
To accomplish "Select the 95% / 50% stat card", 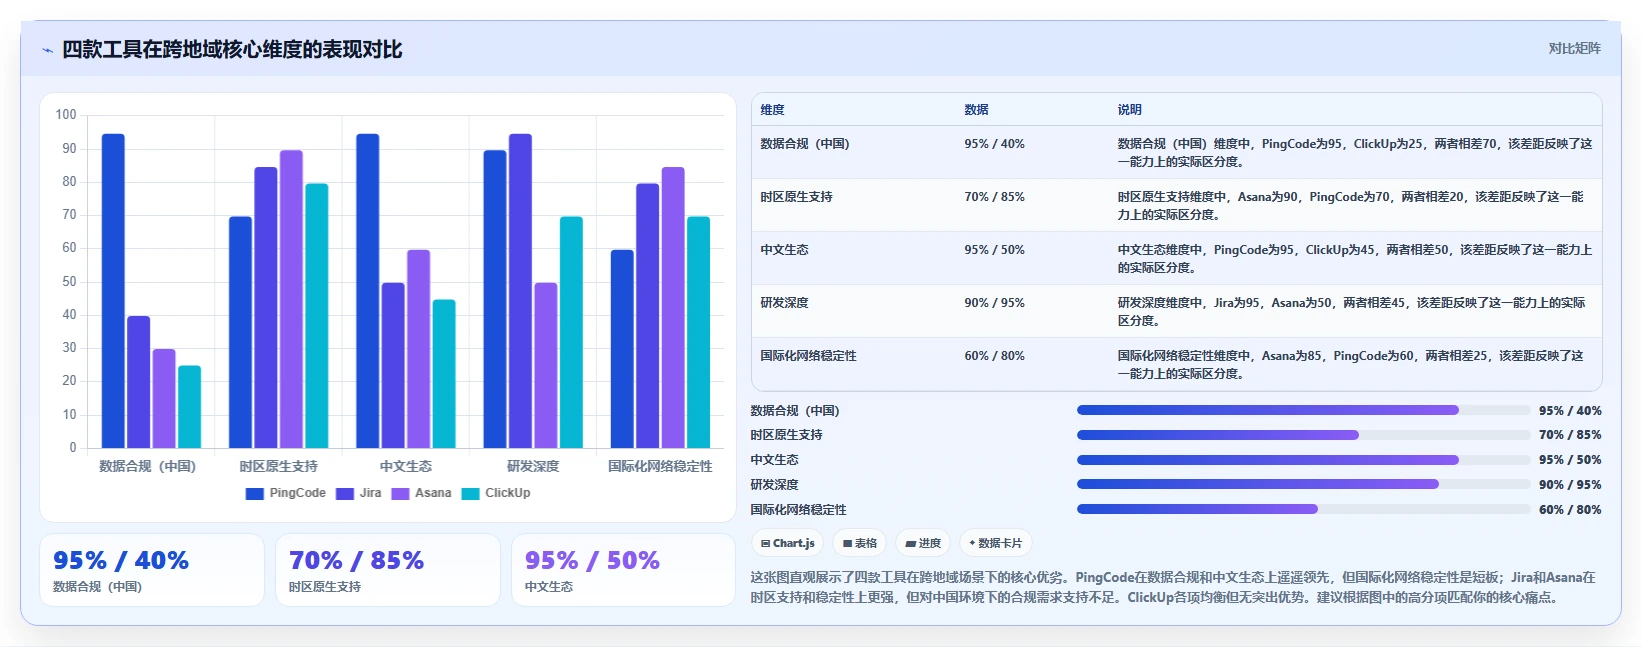I will tap(624, 570).
